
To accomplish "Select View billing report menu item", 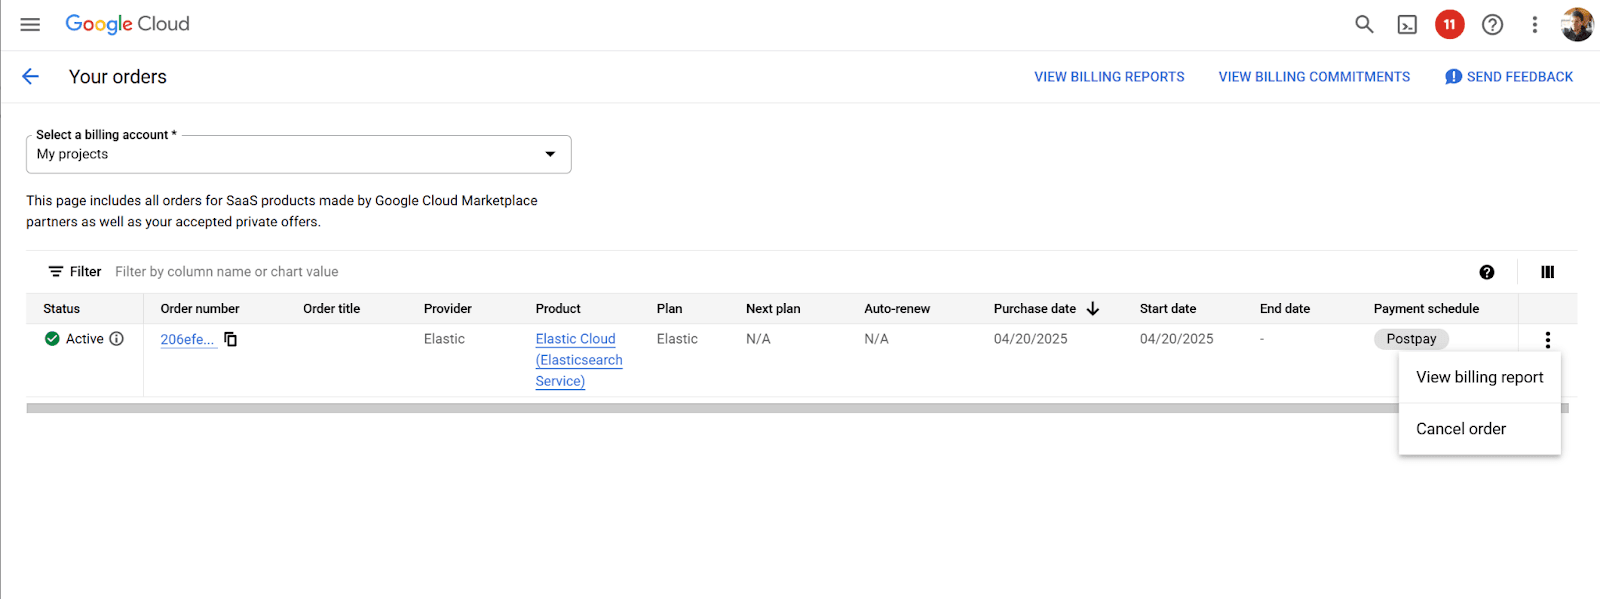I will 1479,377.
